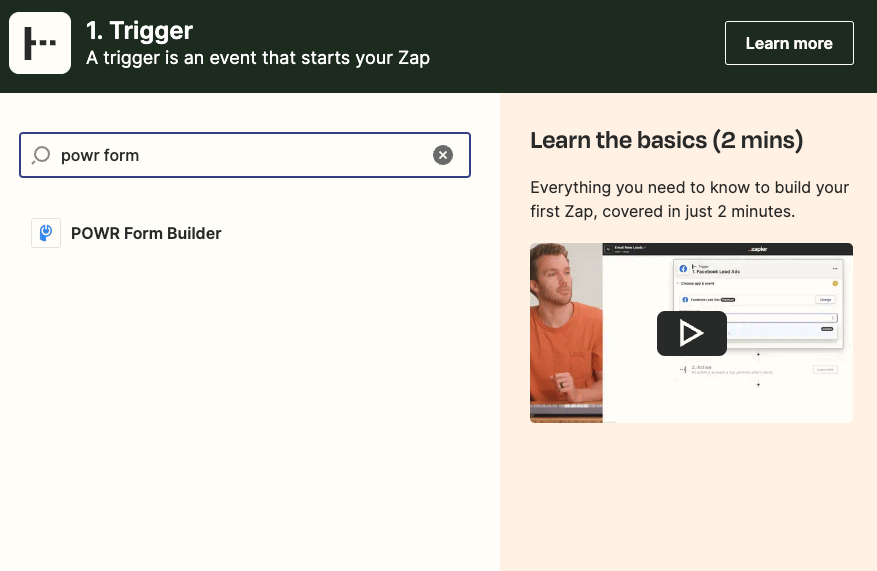The image size is (877, 571).
Task: Click the magnifying glass search icon
Action: click(x=41, y=155)
